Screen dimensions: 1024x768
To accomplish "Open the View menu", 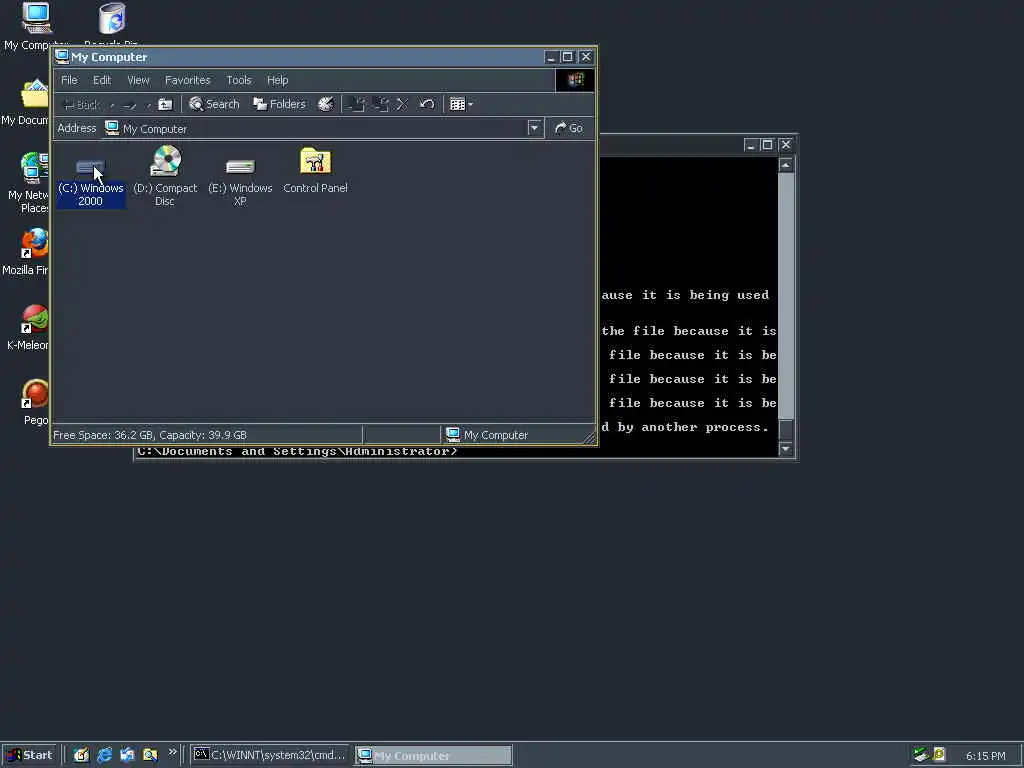I will coord(138,80).
